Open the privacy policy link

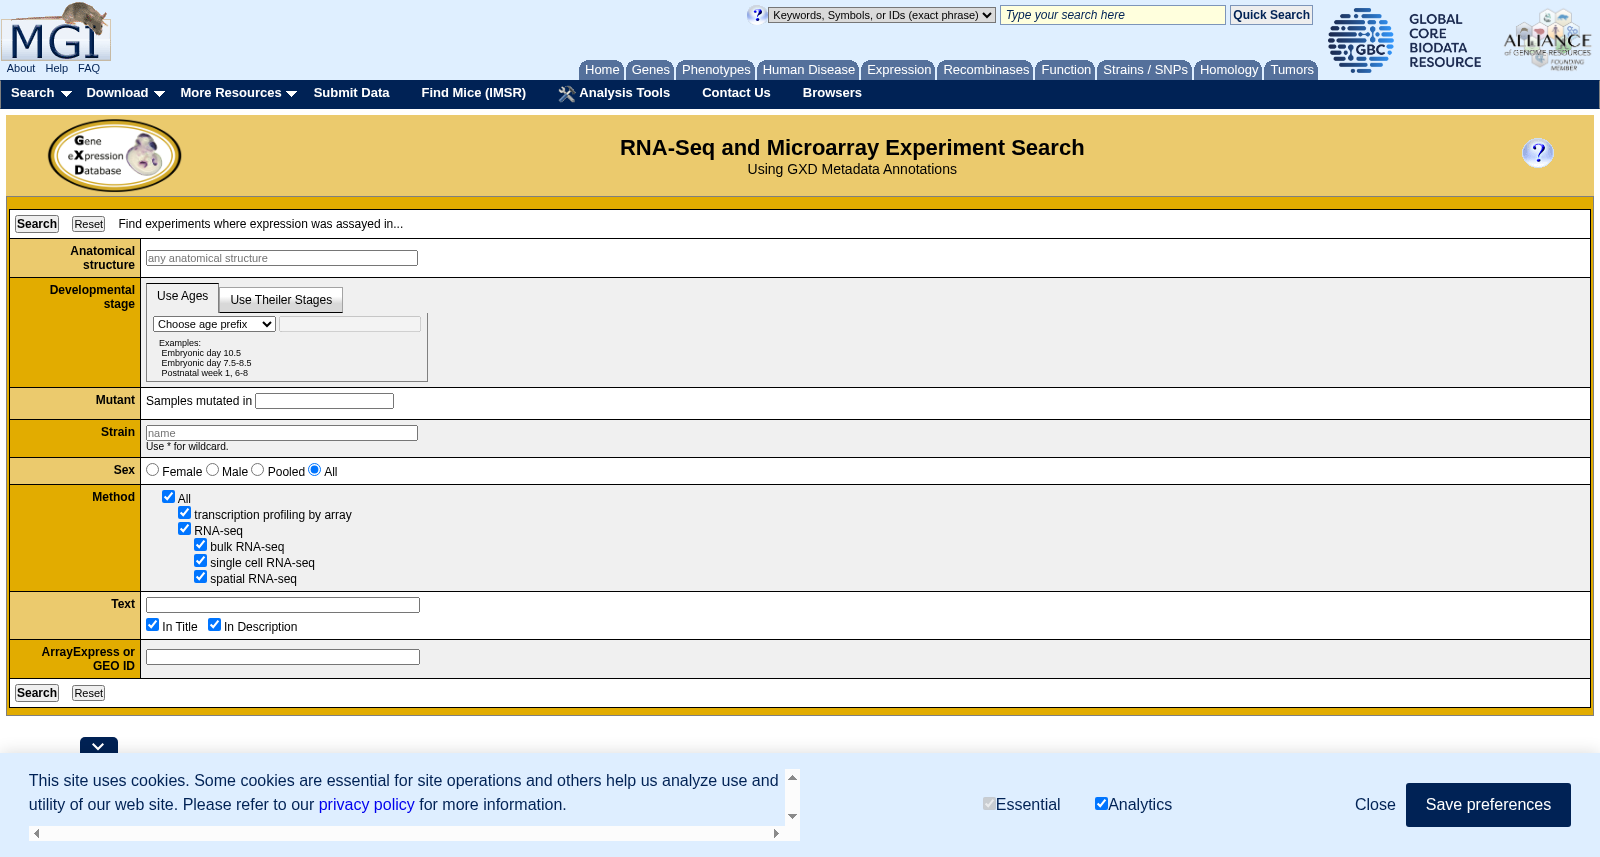coord(366,805)
